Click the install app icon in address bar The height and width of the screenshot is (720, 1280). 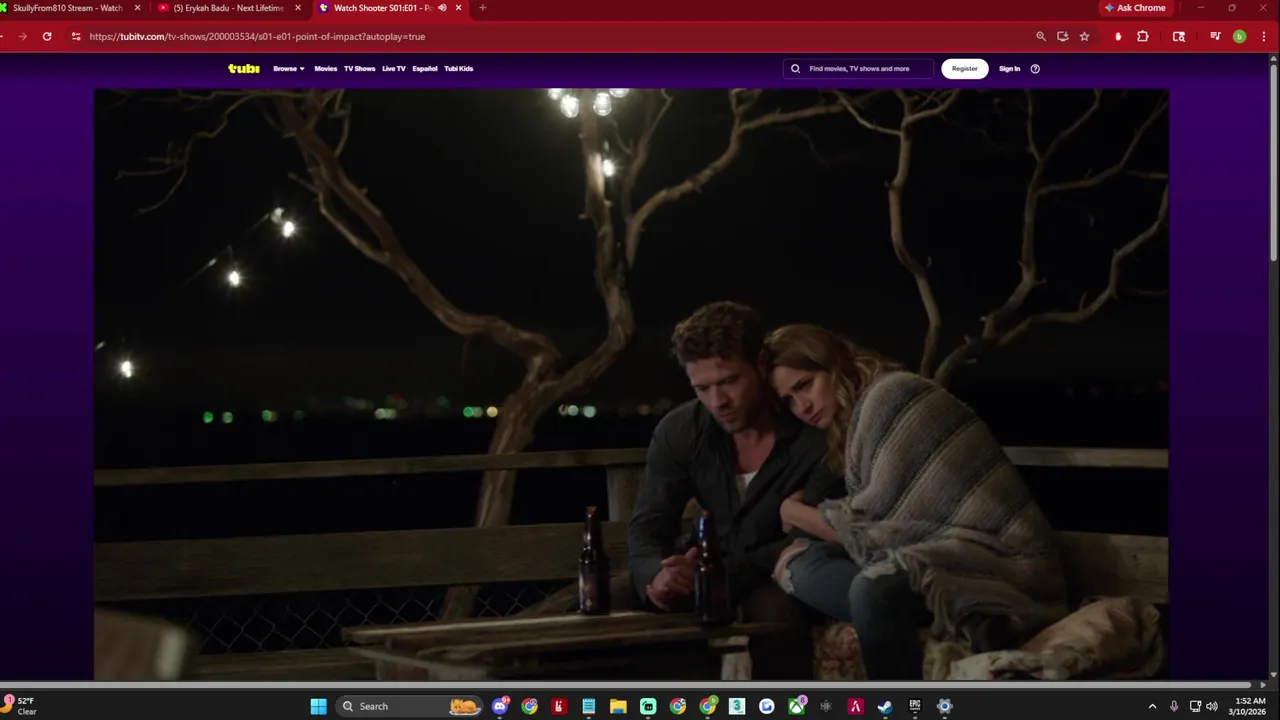[1062, 36]
